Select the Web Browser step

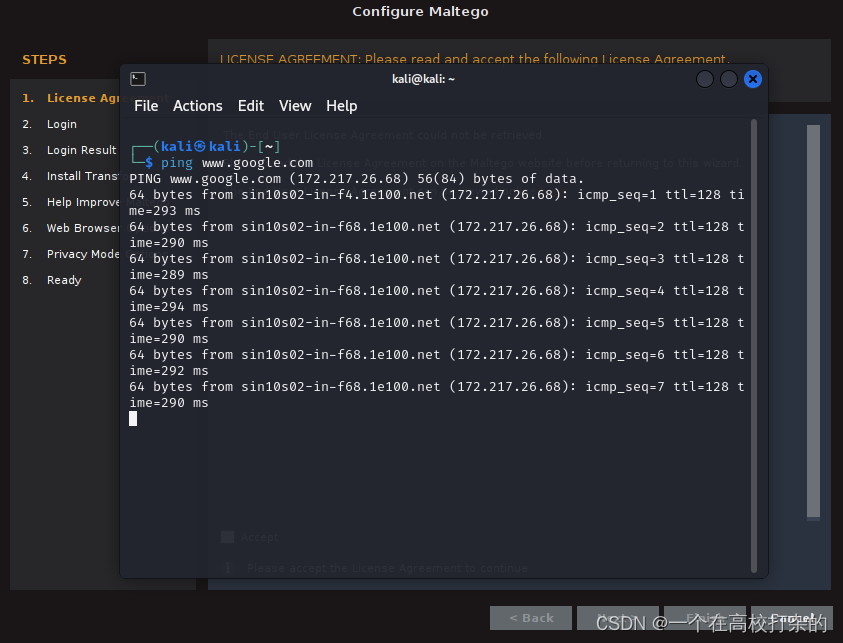(x=70, y=228)
